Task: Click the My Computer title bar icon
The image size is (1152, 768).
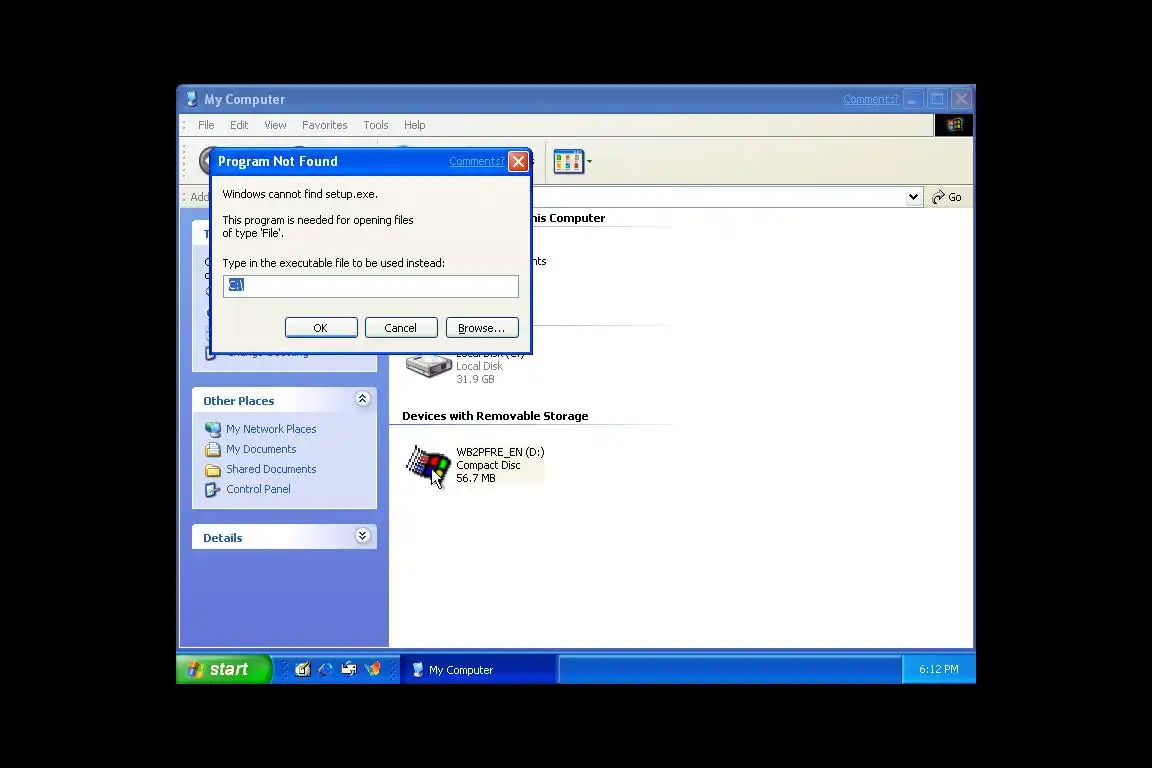Action: pyautogui.click(x=192, y=99)
